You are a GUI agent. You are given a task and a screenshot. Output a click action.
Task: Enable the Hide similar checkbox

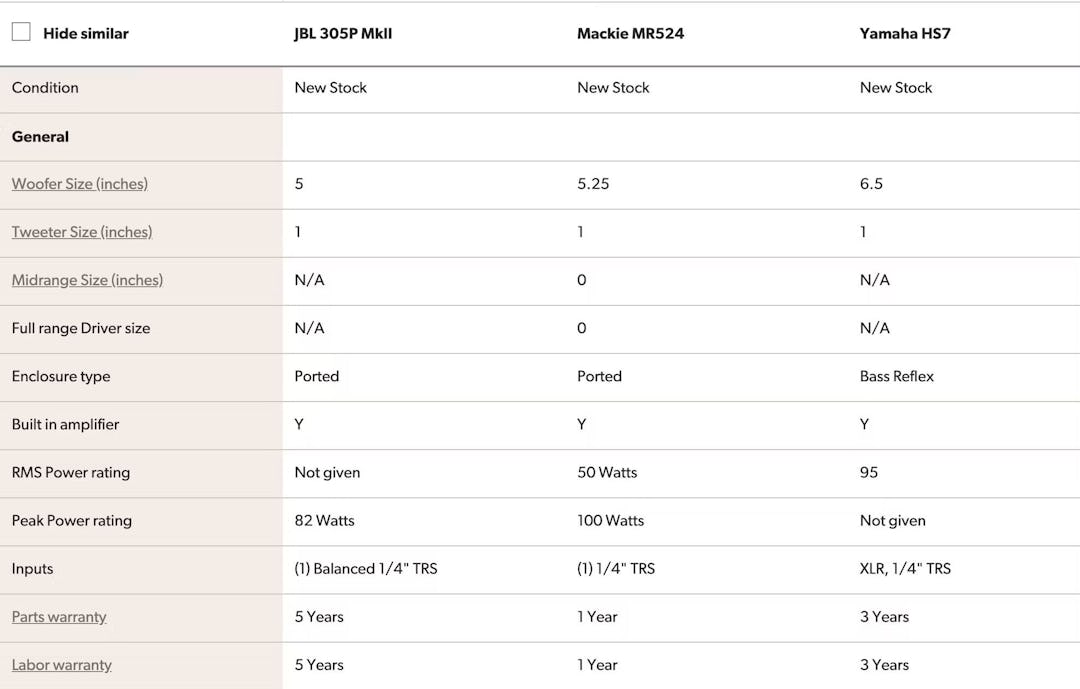tap(21, 31)
